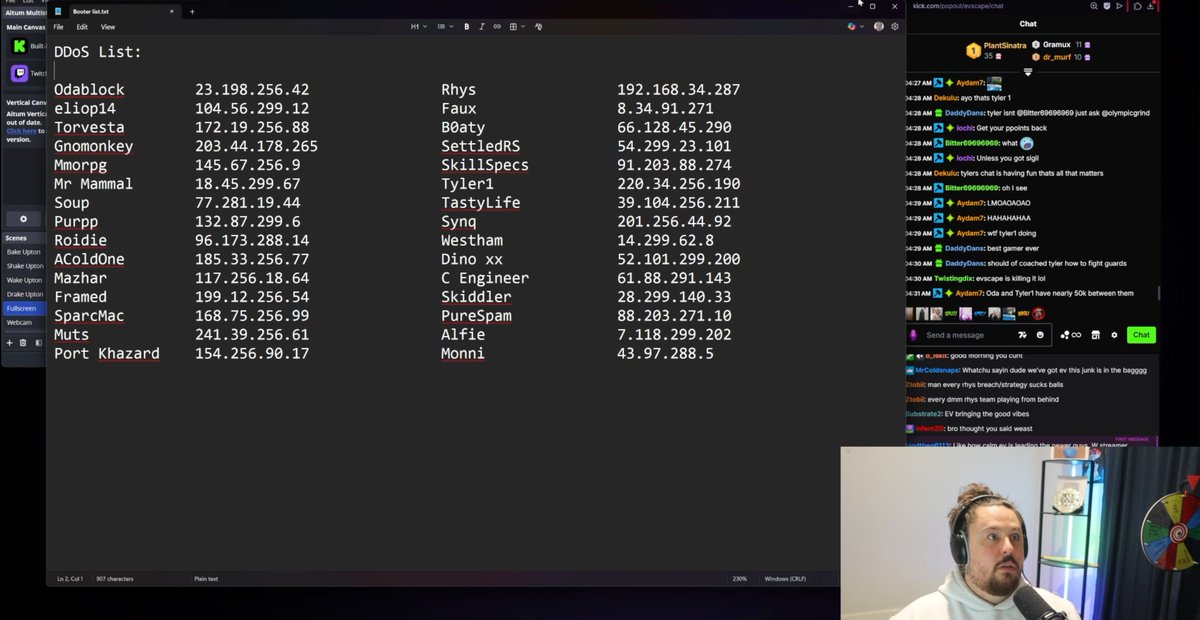Click the Plain text status entry
This screenshot has height=620, width=1200.
[x=206, y=579]
